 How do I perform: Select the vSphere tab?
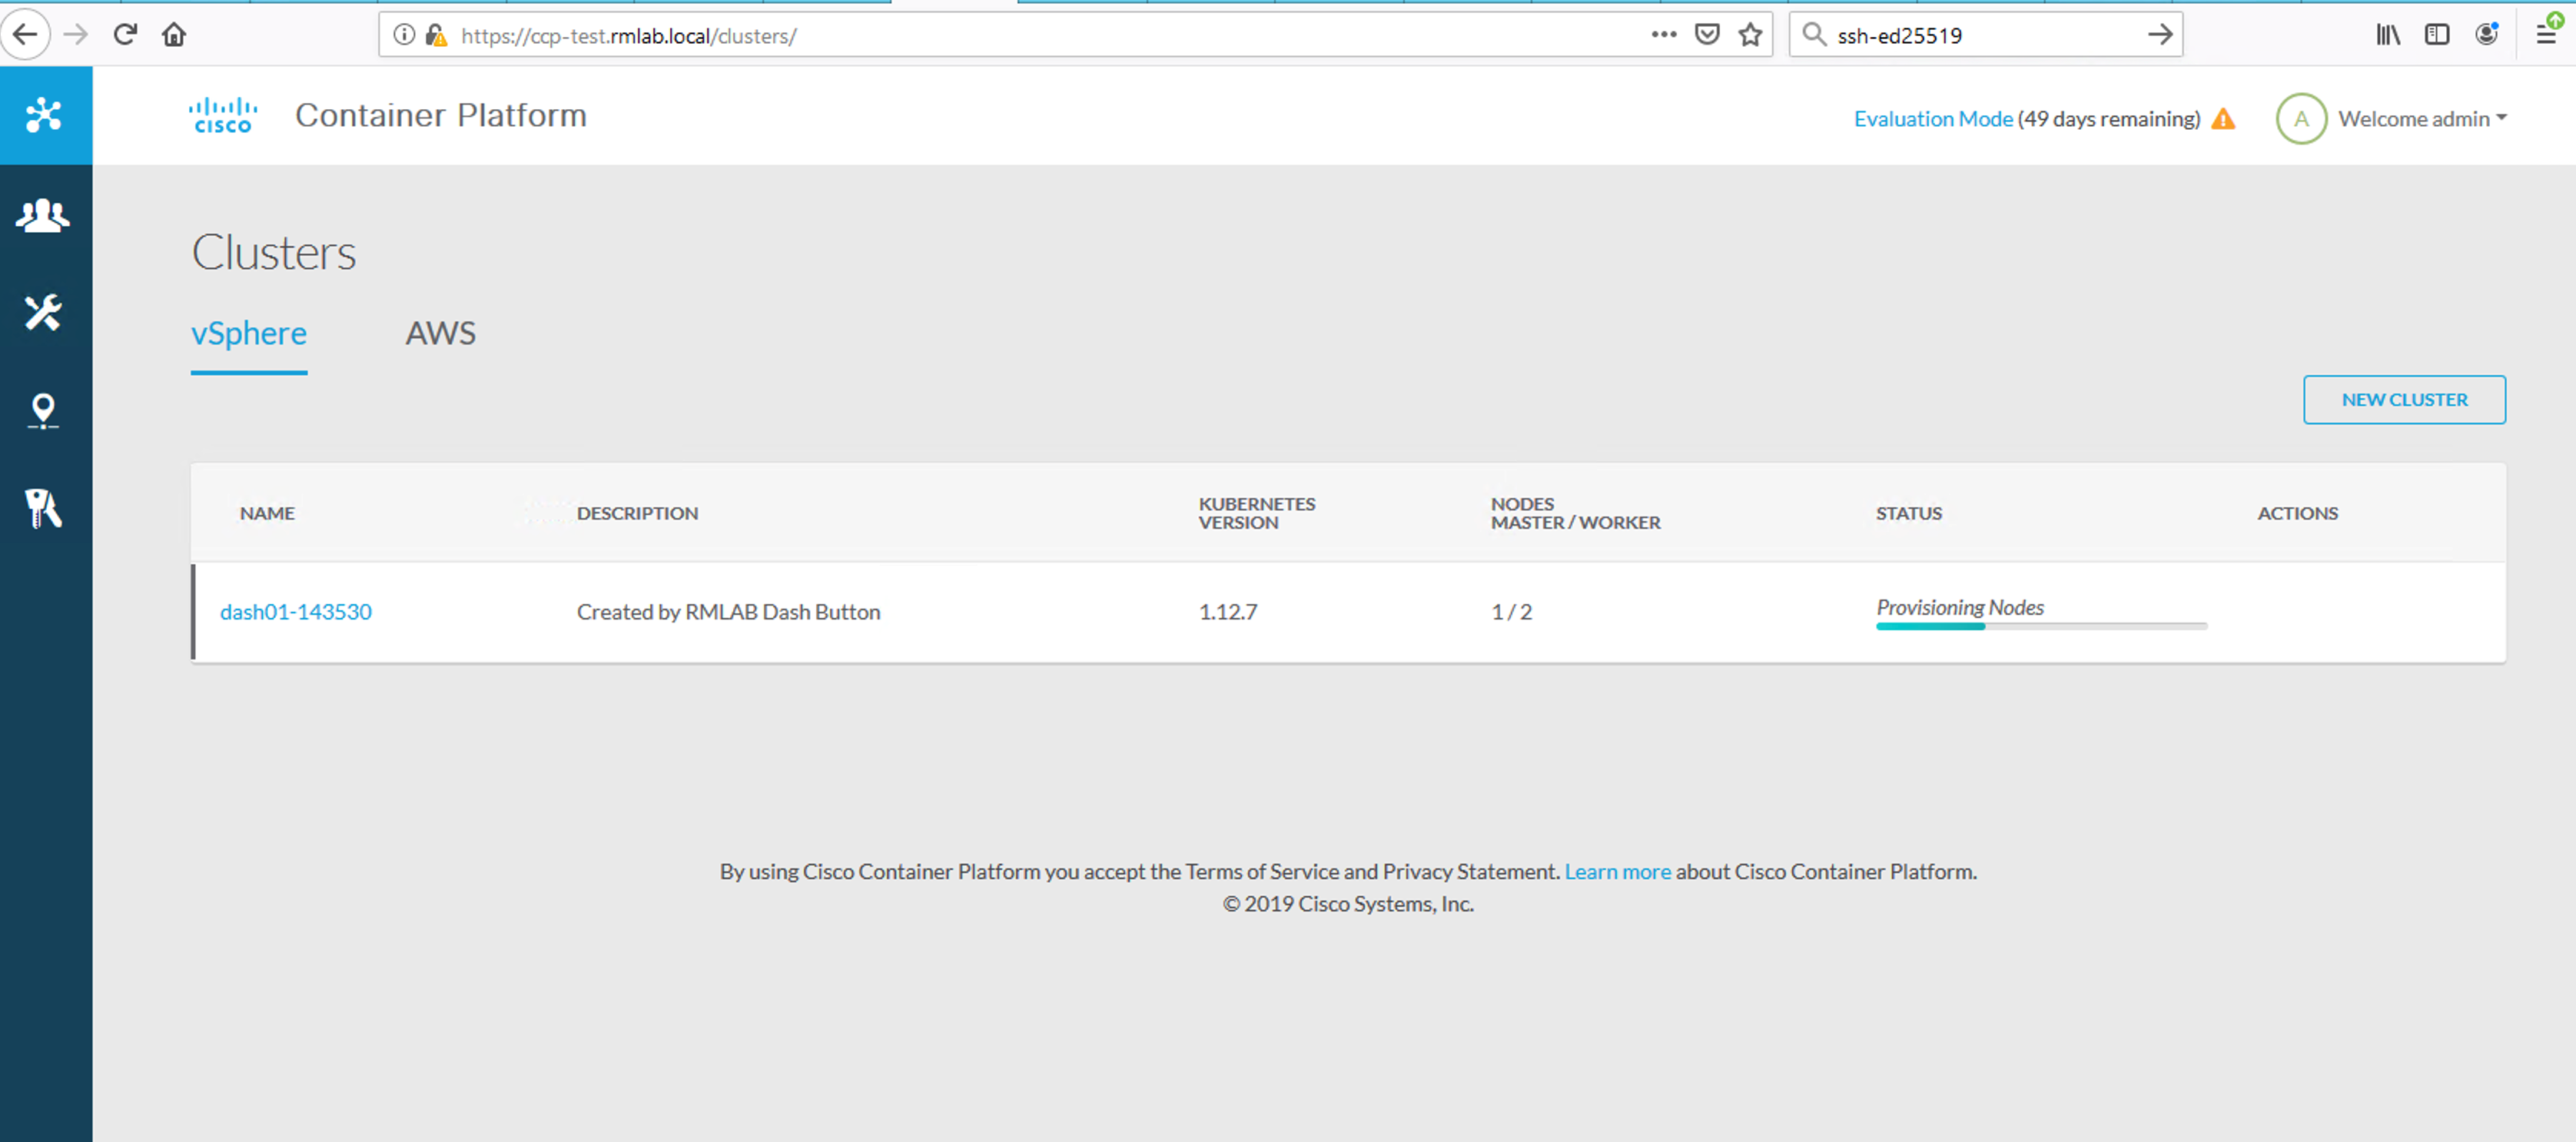[249, 333]
